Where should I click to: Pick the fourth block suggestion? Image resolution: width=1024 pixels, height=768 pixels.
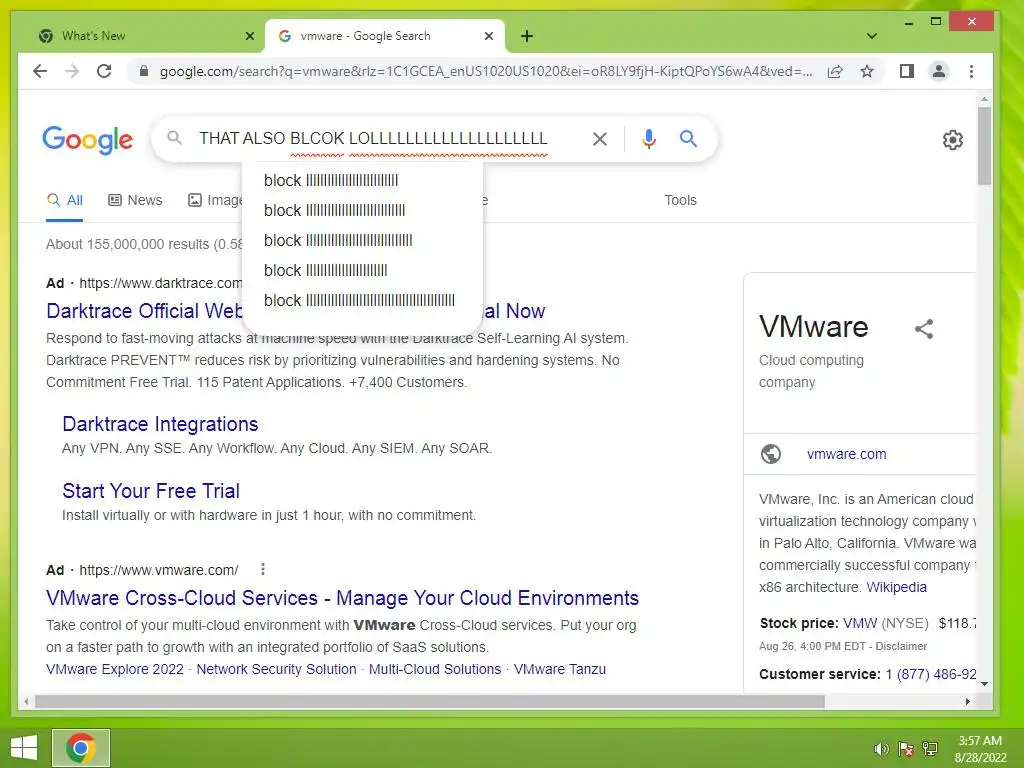(362, 270)
